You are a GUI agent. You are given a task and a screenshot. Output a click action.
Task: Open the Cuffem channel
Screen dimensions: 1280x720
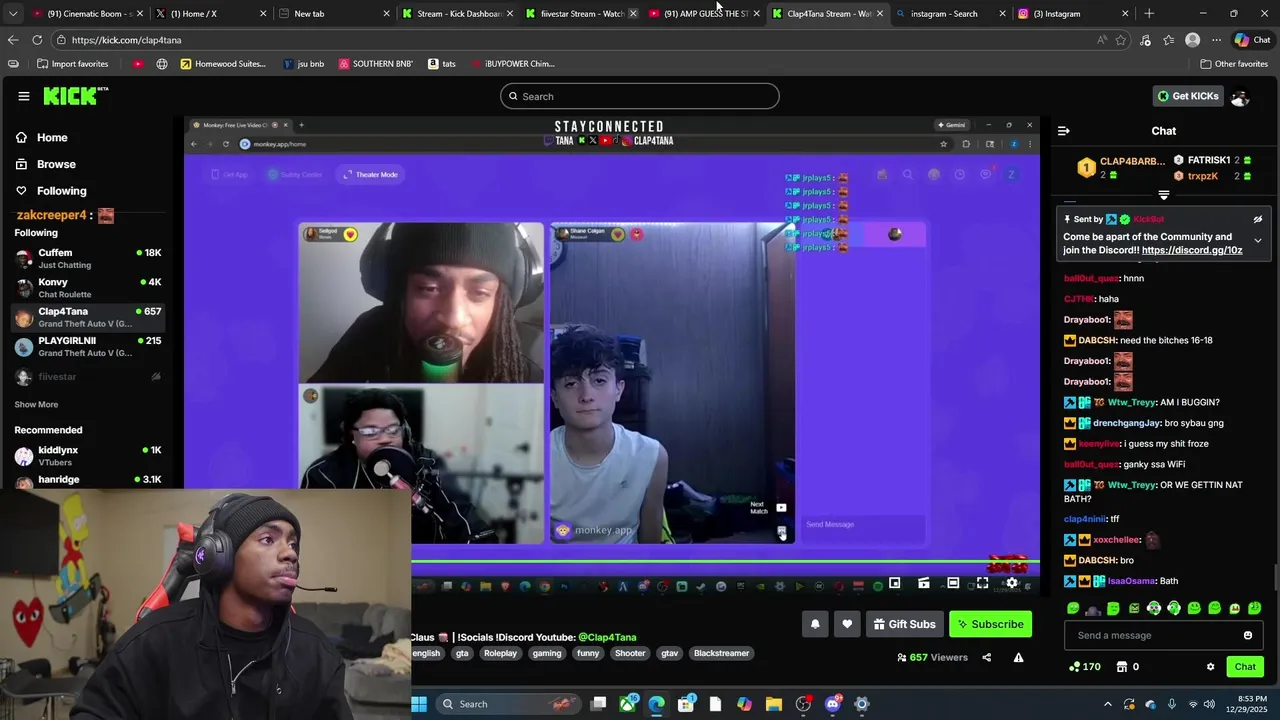[x=88, y=258]
